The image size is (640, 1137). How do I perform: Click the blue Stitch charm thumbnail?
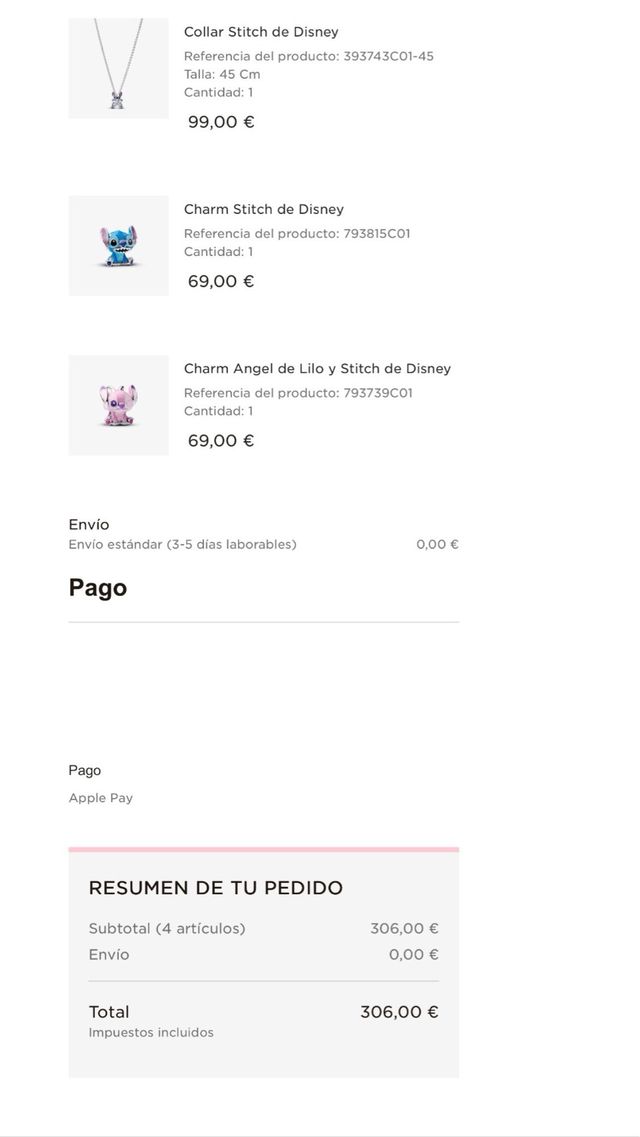click(x=118, y=245)
